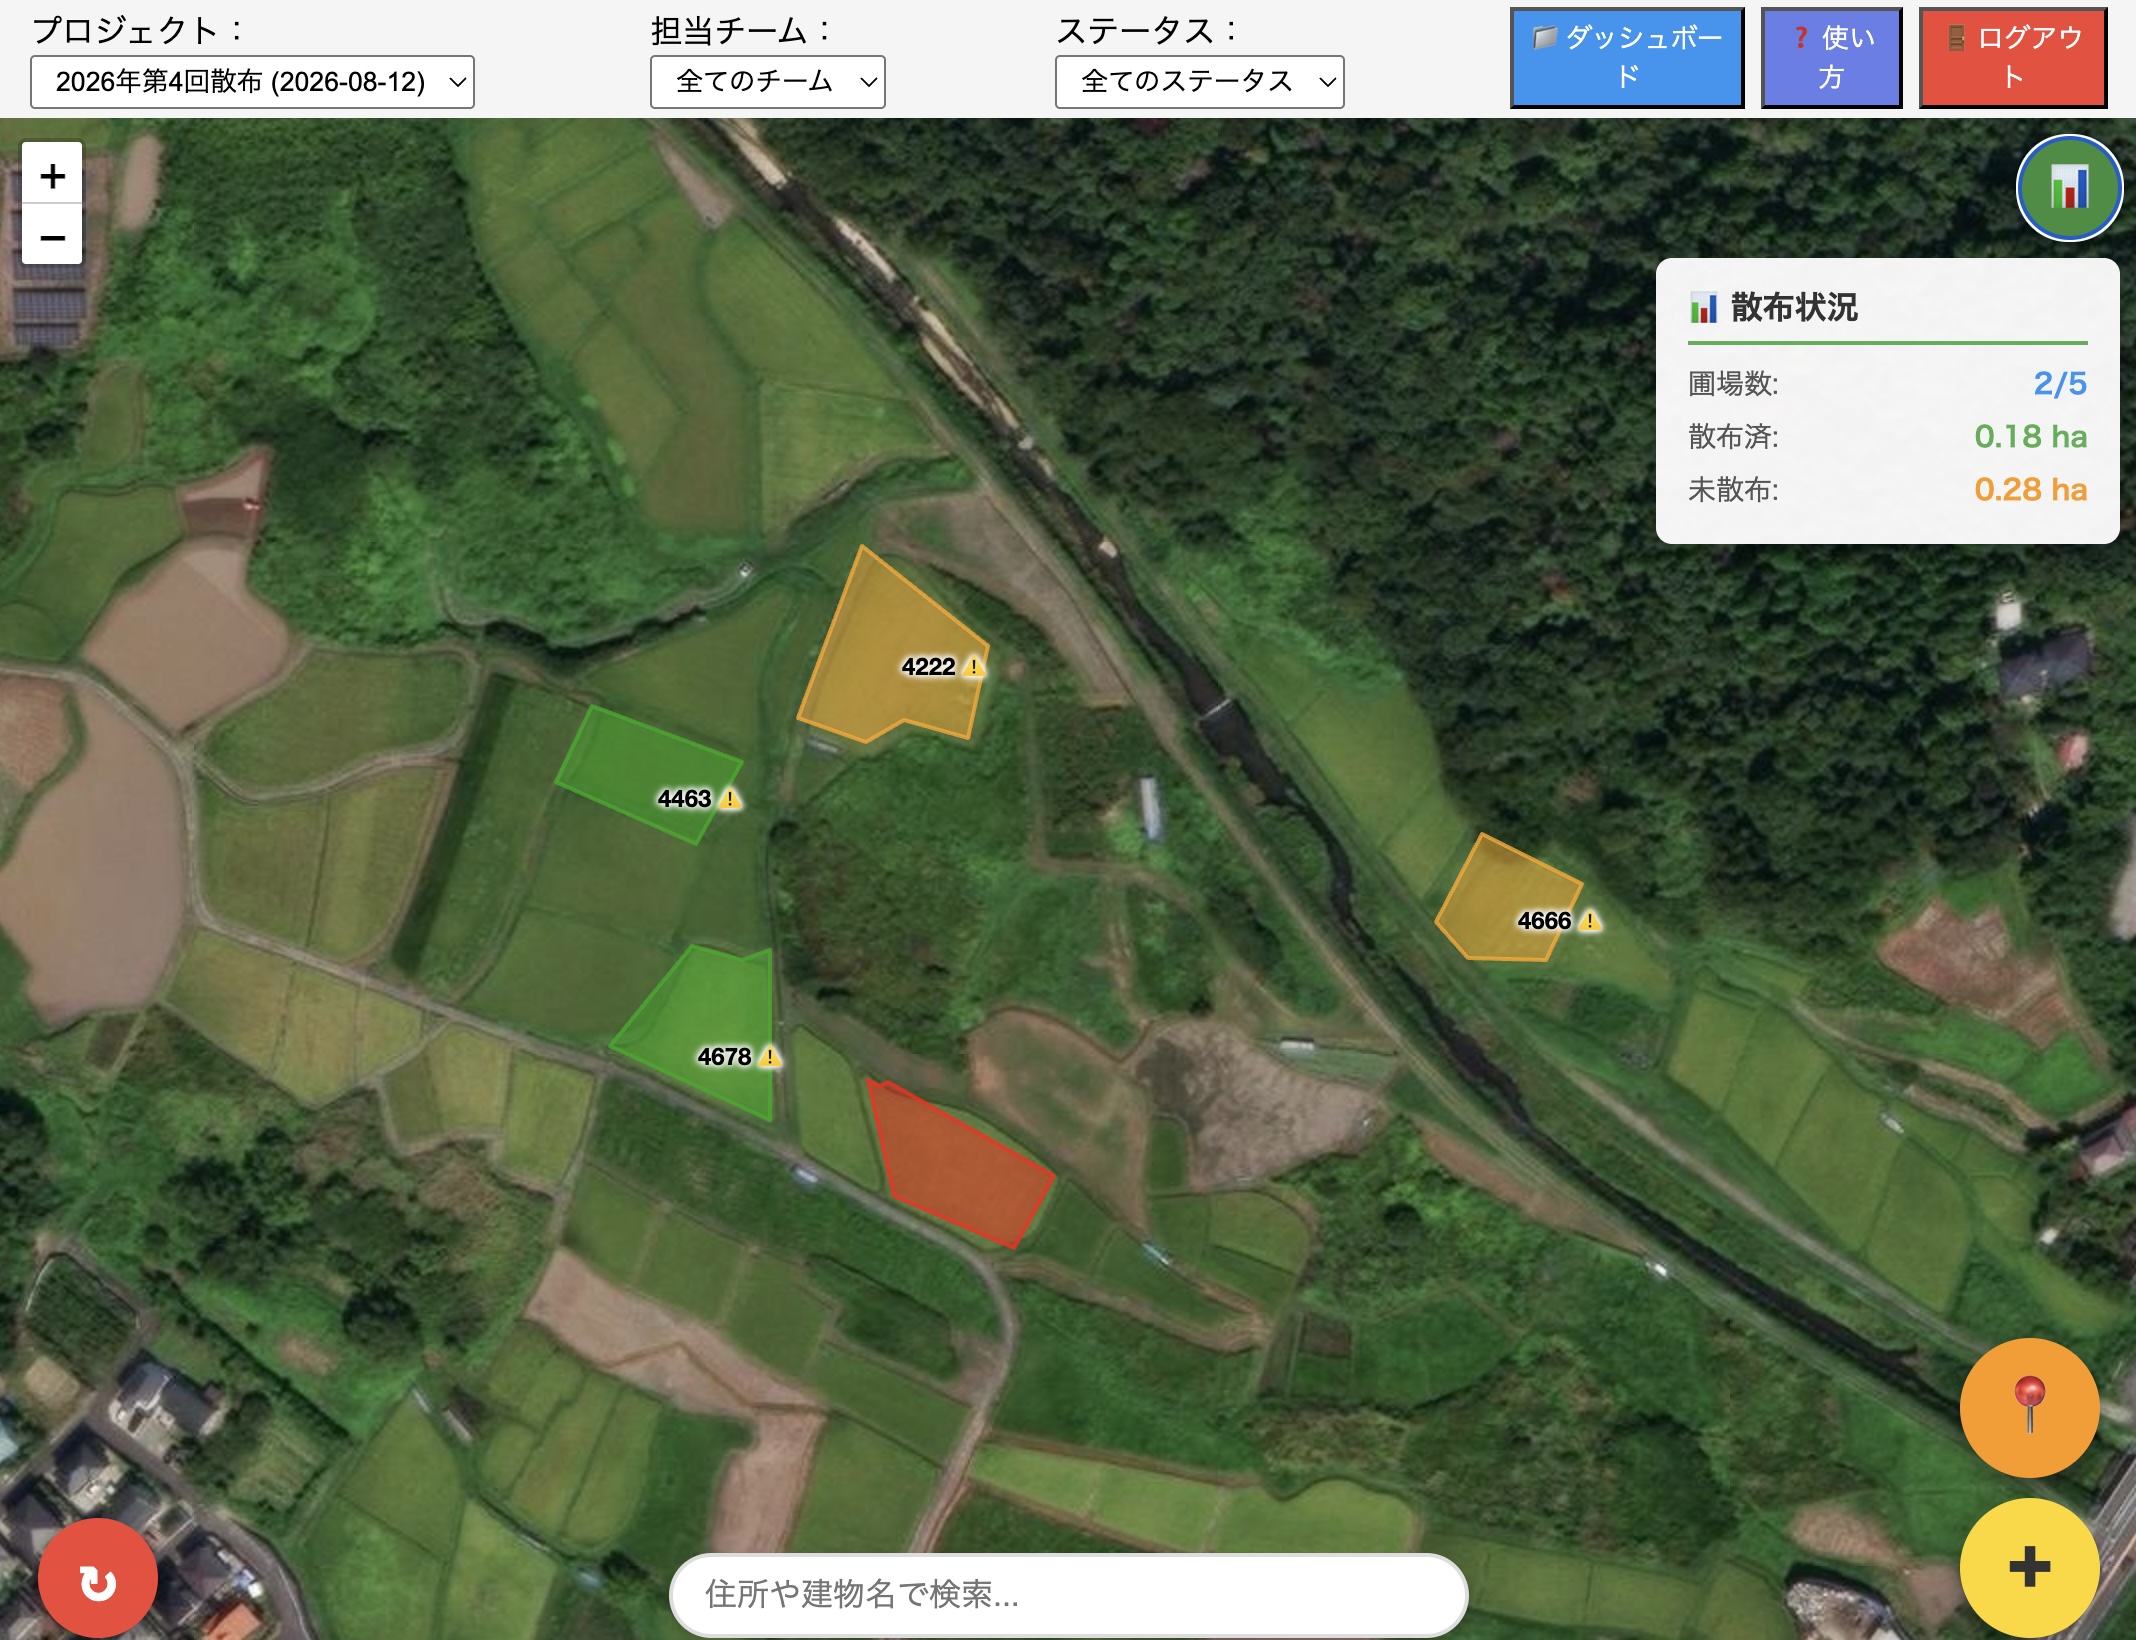Click field number label 4222
This screenshot has height=1640, width=2136.
[x=928, y=667]
